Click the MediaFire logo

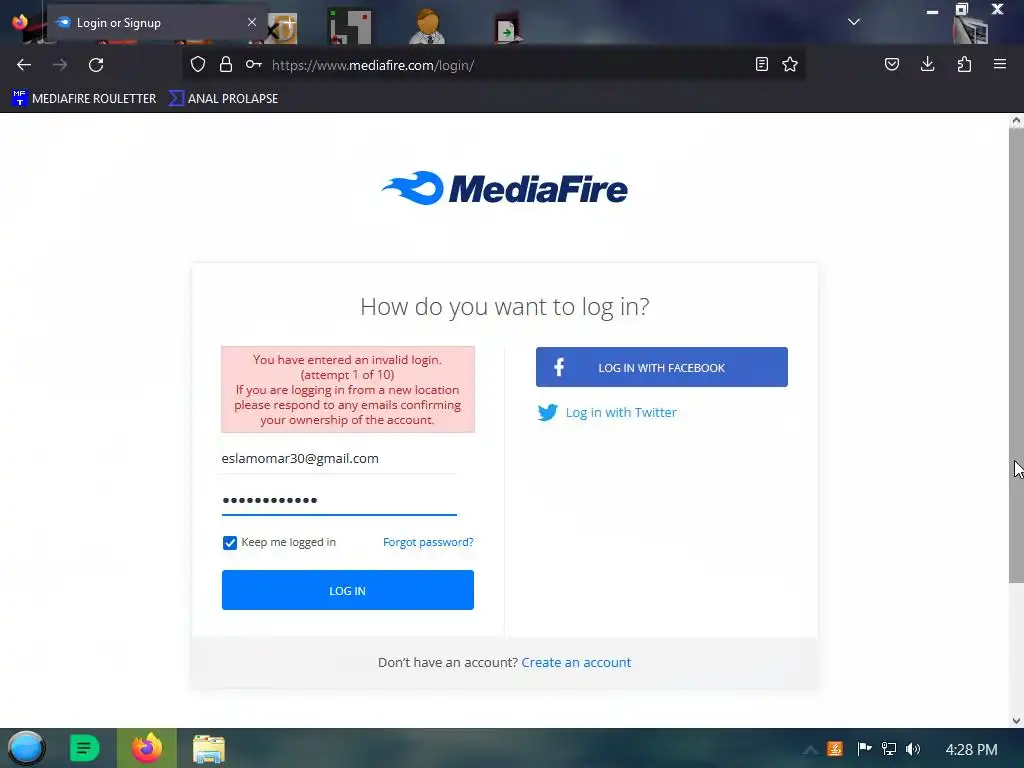click(505, 189)
